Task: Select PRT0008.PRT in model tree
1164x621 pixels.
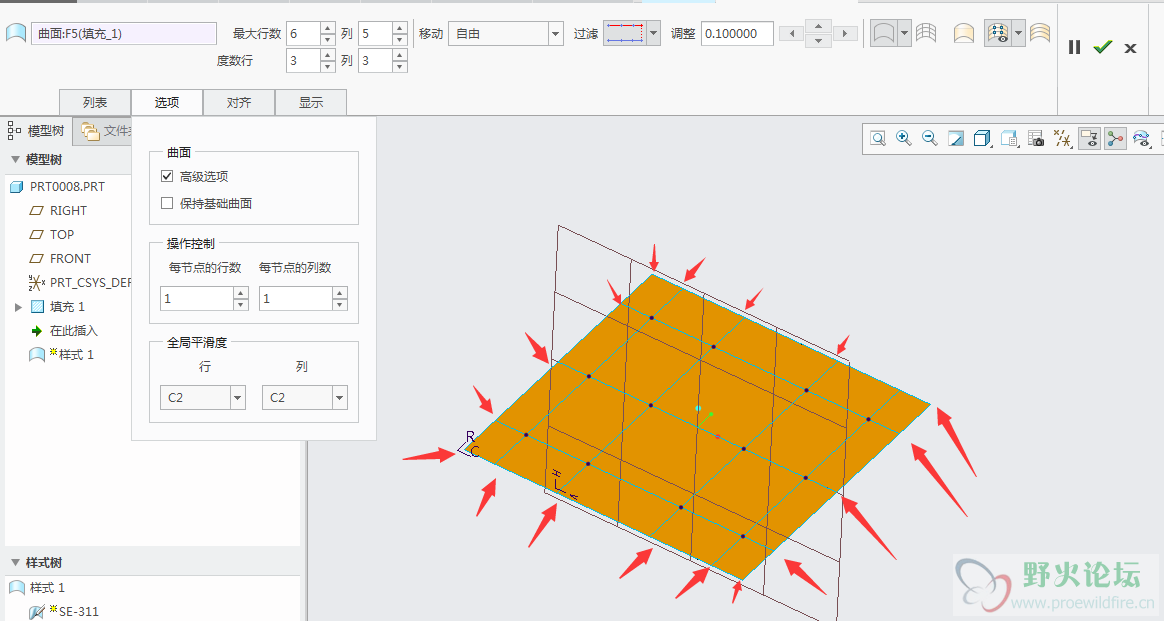Action: tap(67, 186)
